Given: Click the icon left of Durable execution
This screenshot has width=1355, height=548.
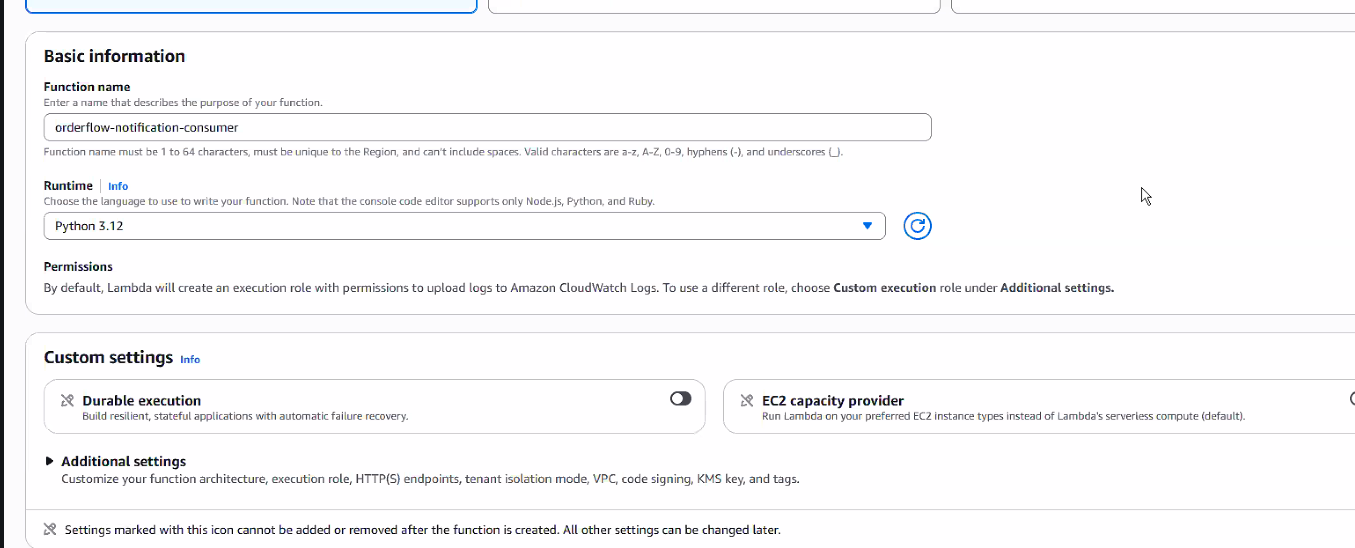Looking at the screenshot, I should pos(67,401).
